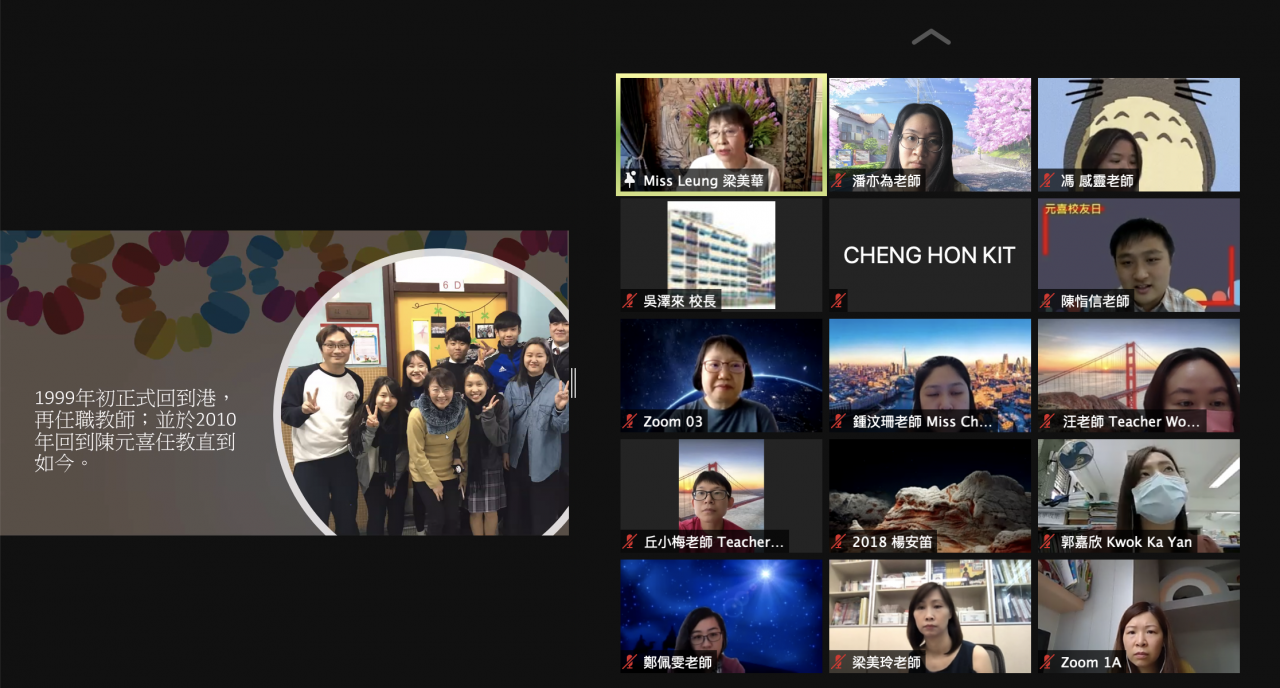
Task: Select the 2018 楊安笛 tile with rock landscape
Action: click(x=930, y=496)
